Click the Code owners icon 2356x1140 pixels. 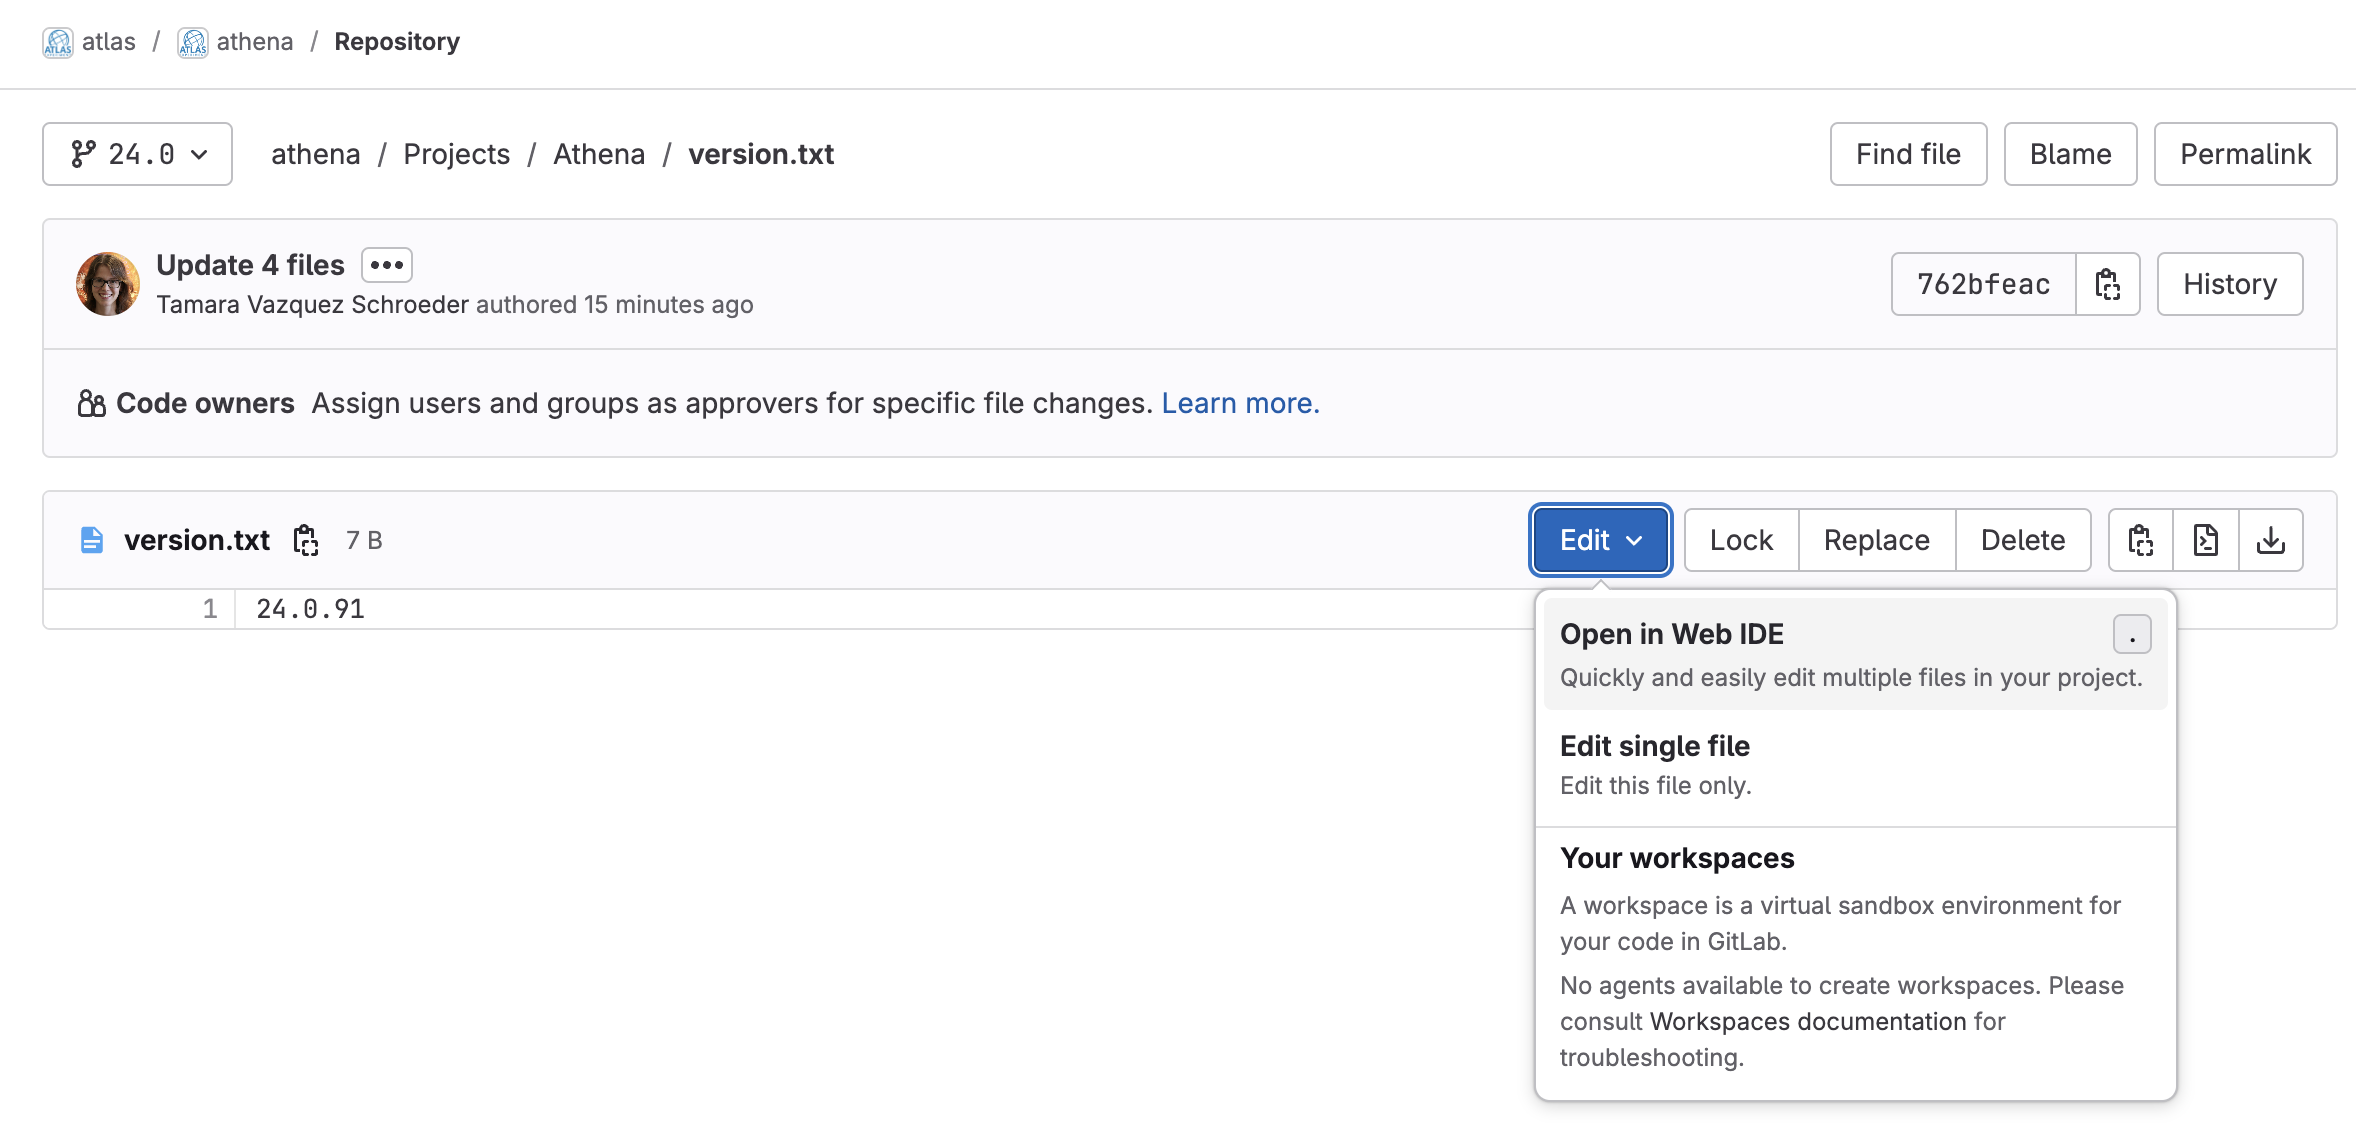[x=92, y=403]
